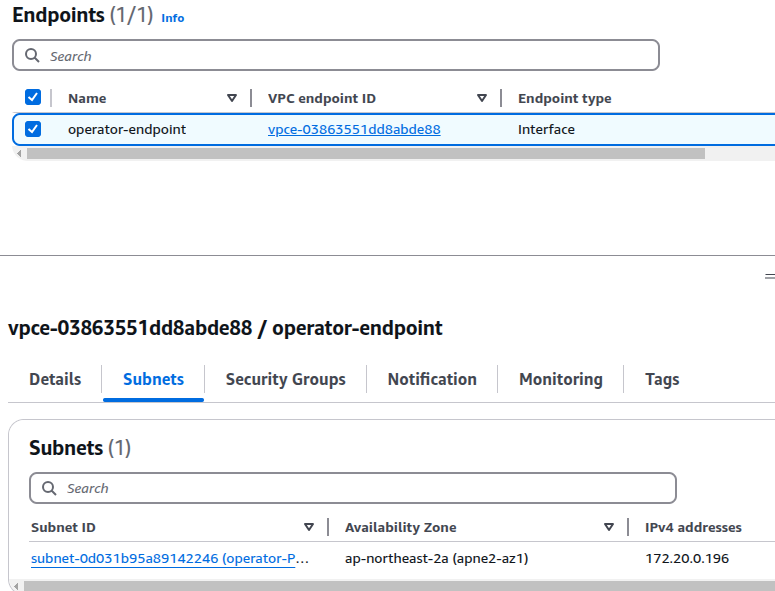Toggle the select-all endpoints checkbox
Screen dimensions: 775x591
point(33,98)
